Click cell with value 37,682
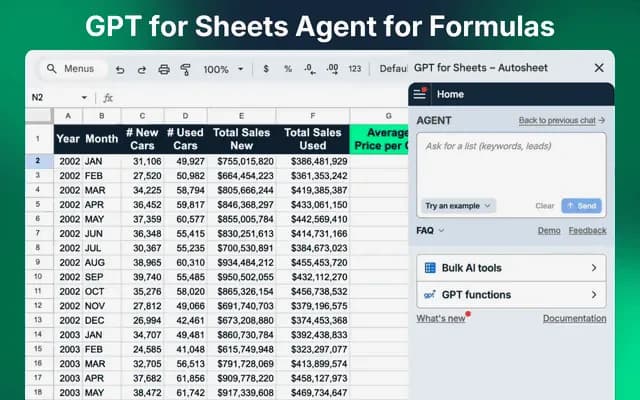 click(x=142, y=378)
